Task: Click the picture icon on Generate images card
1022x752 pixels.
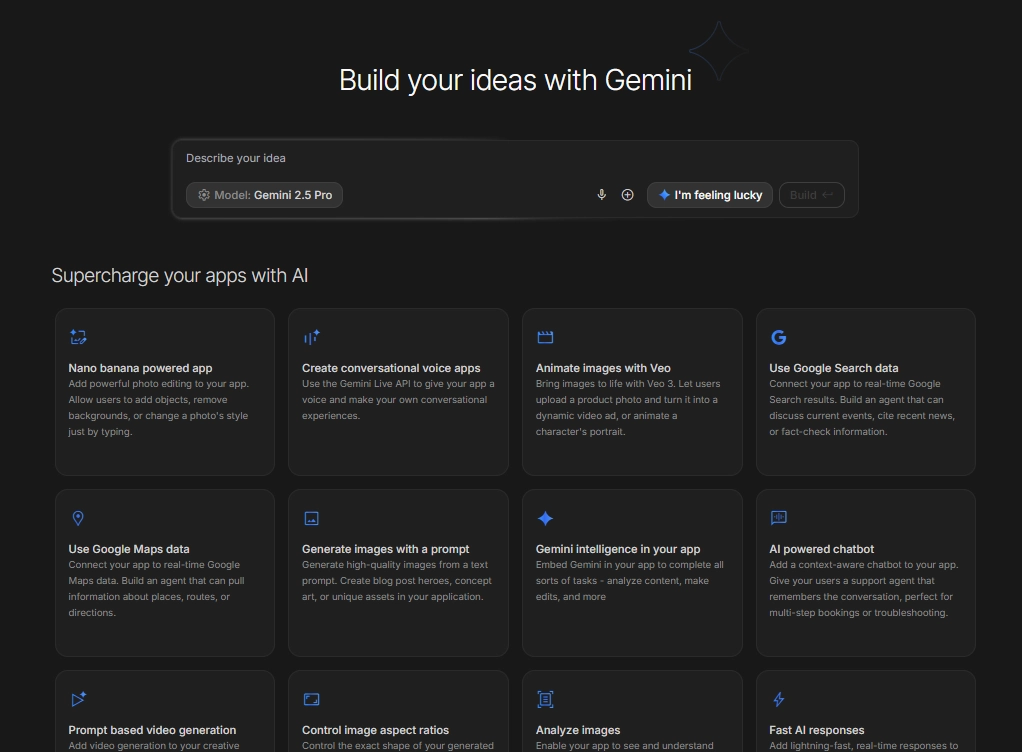Action: pyautogui.click(x=311, y=518)
